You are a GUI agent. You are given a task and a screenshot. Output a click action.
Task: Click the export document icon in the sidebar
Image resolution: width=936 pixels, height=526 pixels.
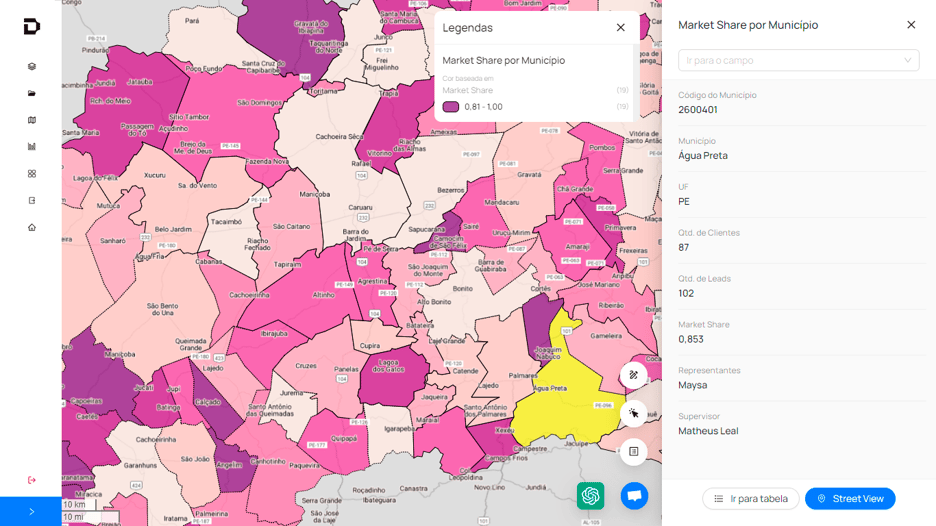[x=32, y=201]
